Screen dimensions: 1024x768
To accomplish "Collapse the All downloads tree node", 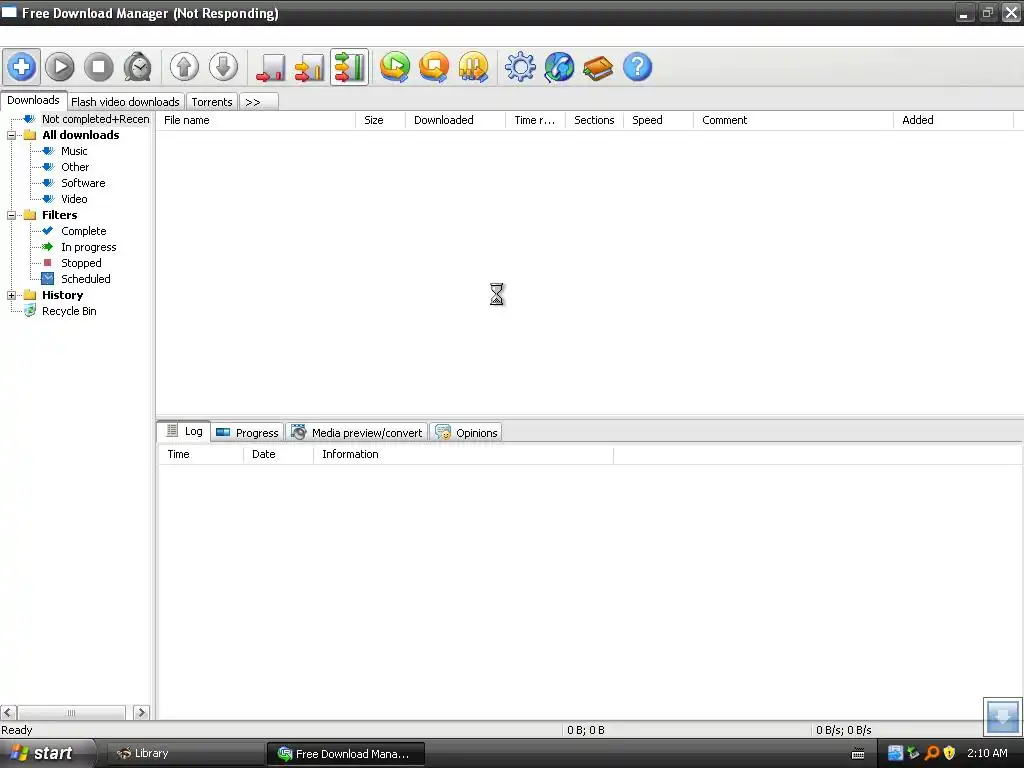I will click(x=11, y=135).
